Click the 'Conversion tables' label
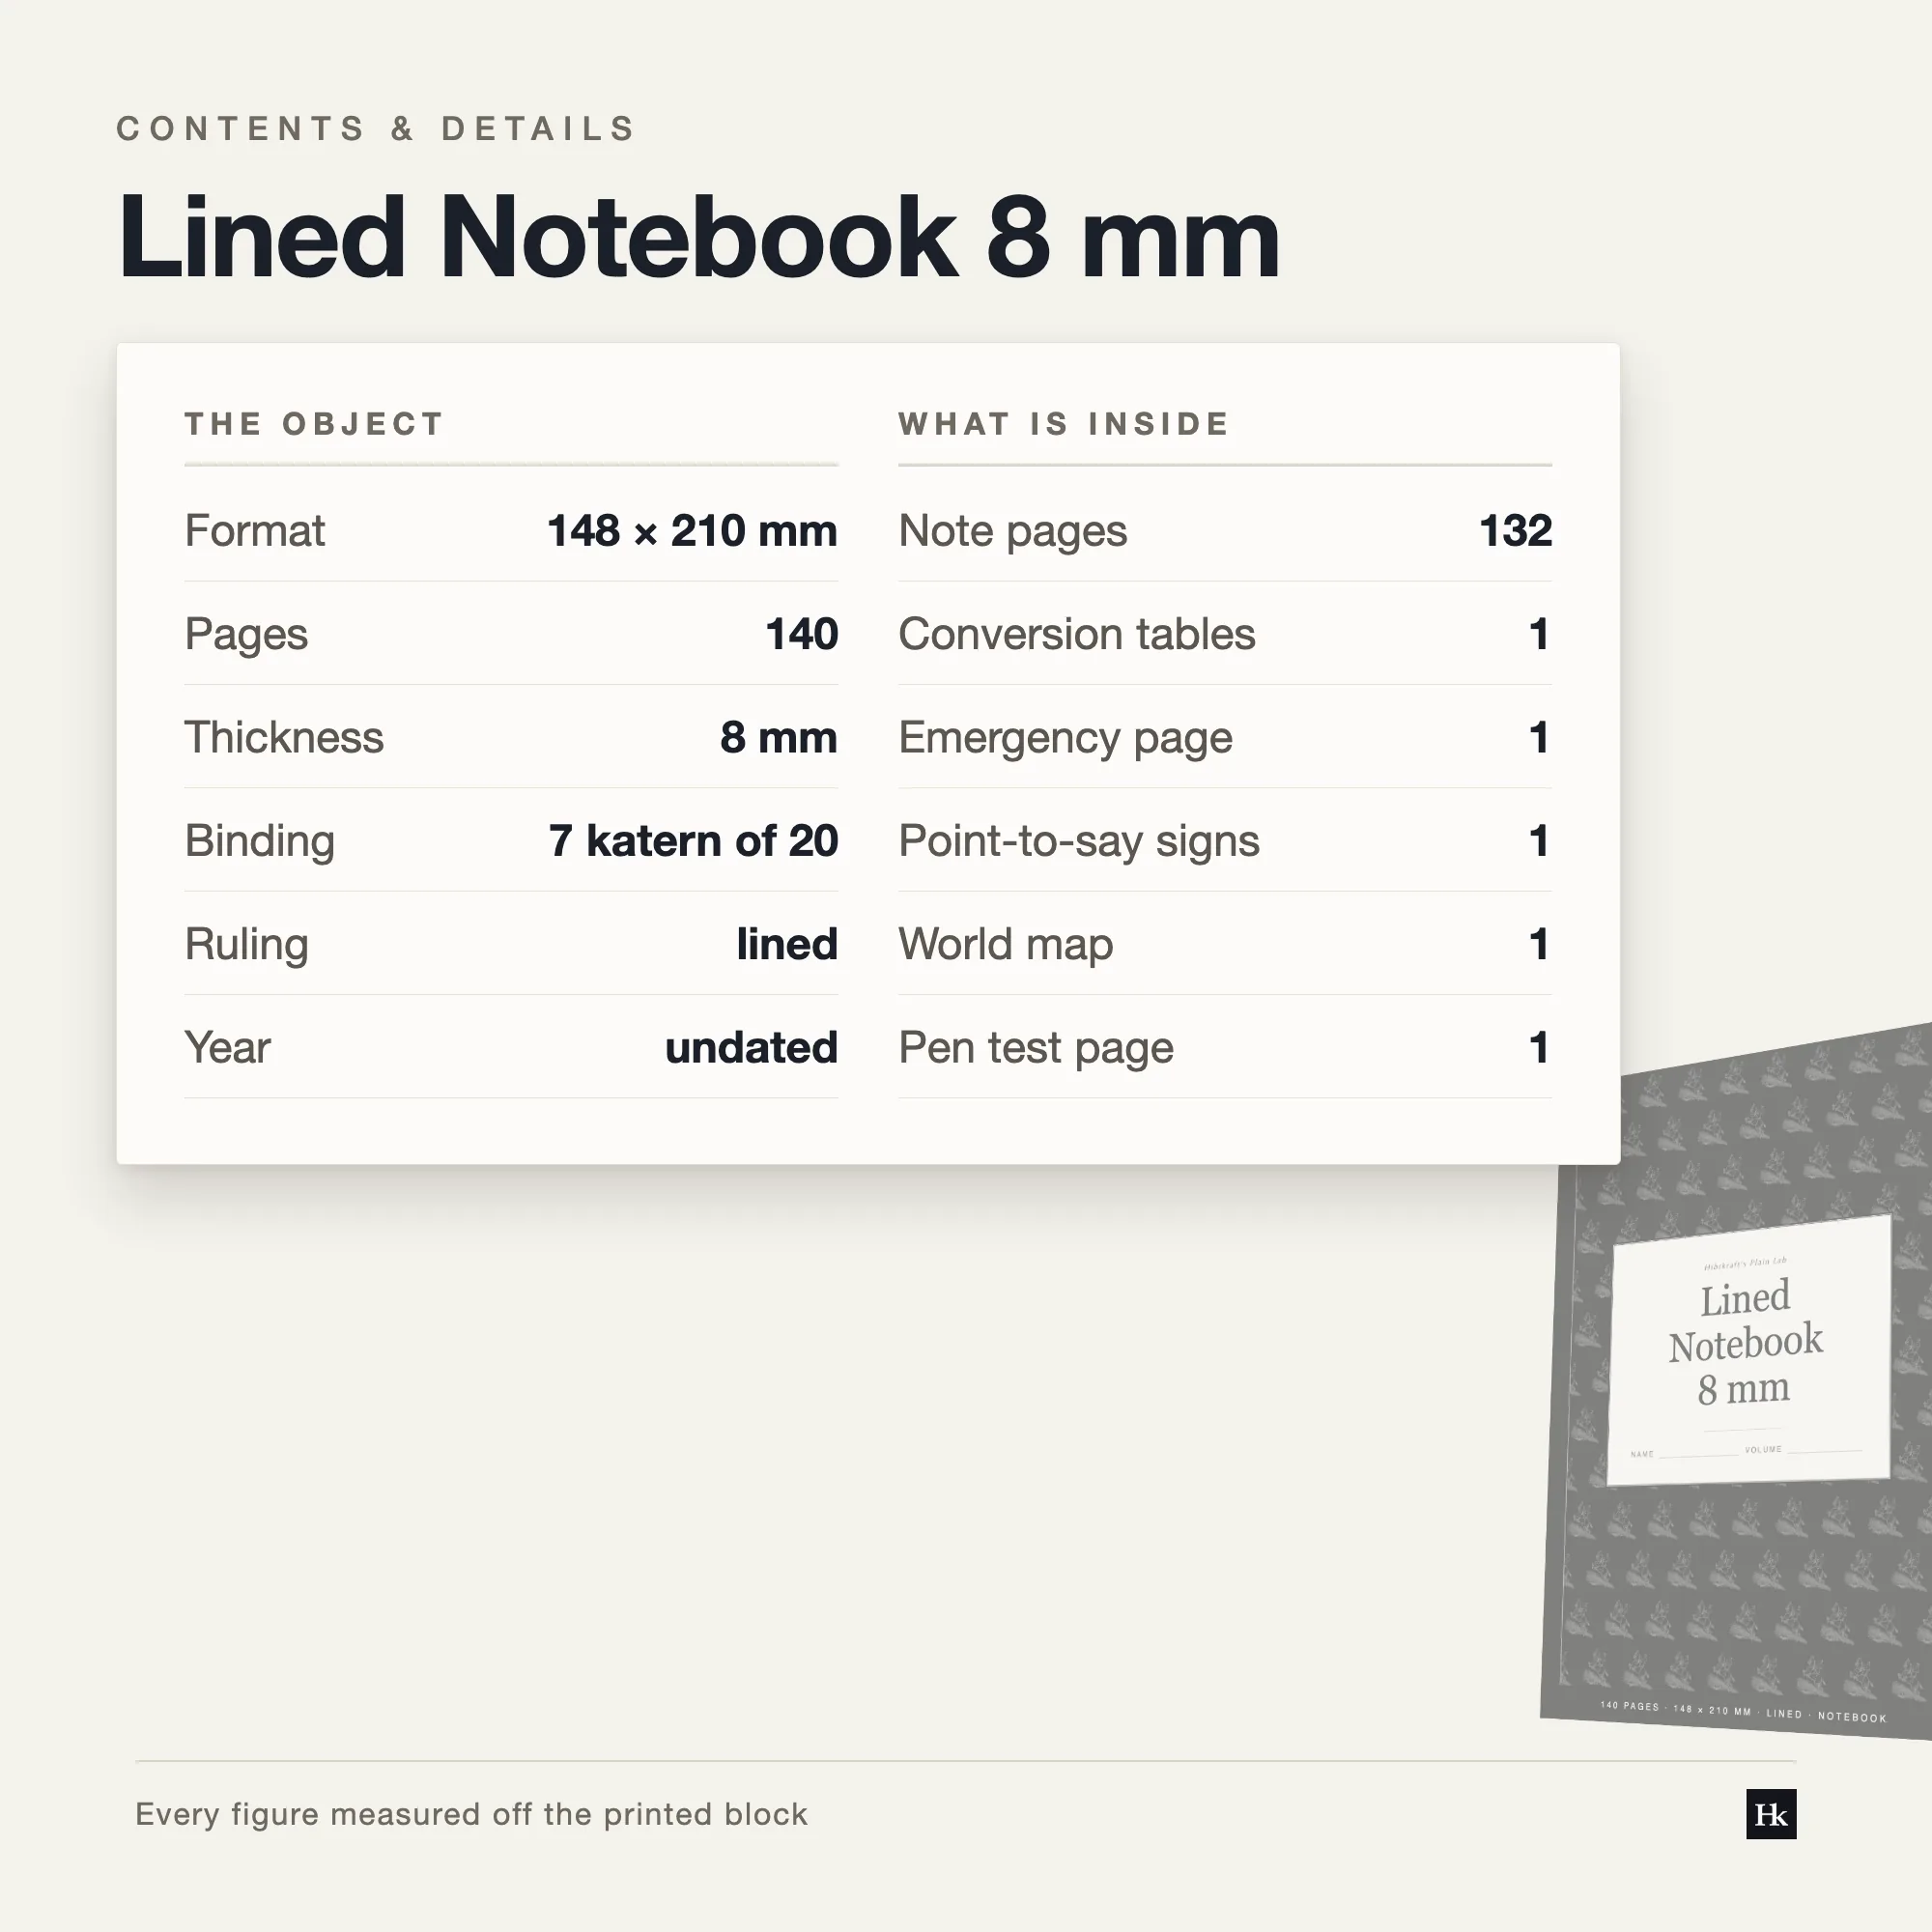The image size is (1932, 1932). point(1077,634)
